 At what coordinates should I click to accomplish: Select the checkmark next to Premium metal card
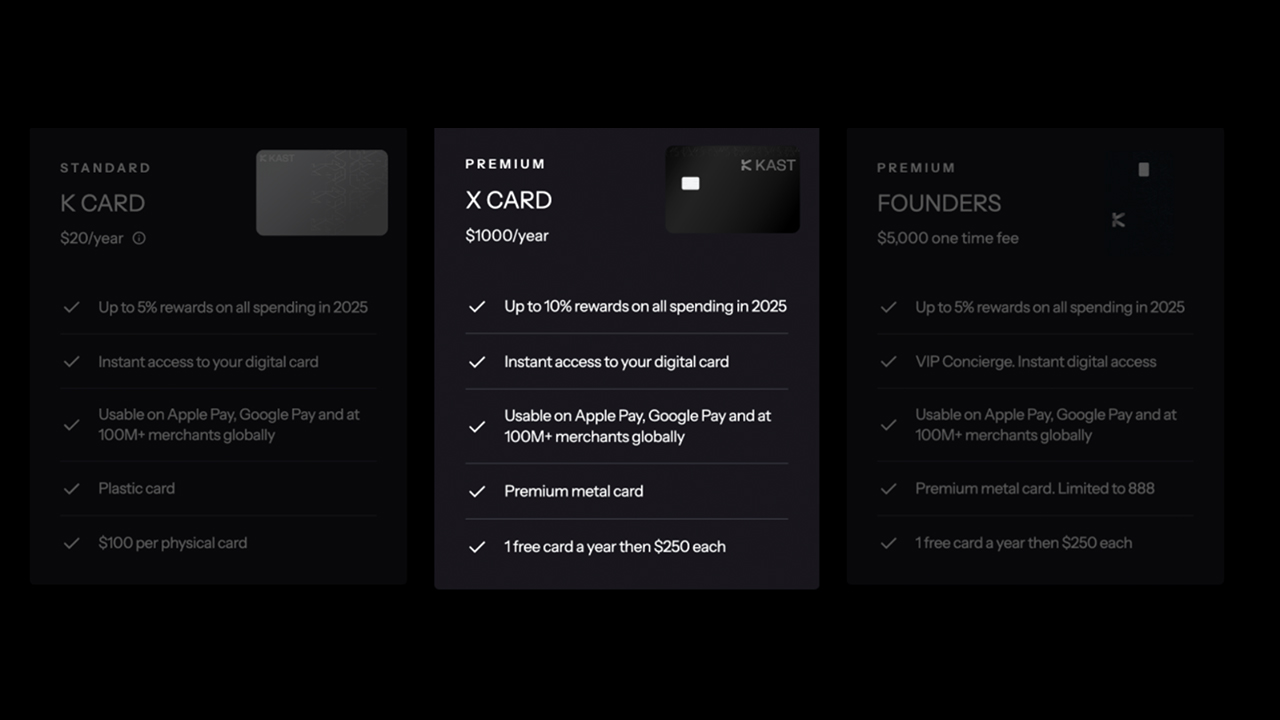click(477, 491)
